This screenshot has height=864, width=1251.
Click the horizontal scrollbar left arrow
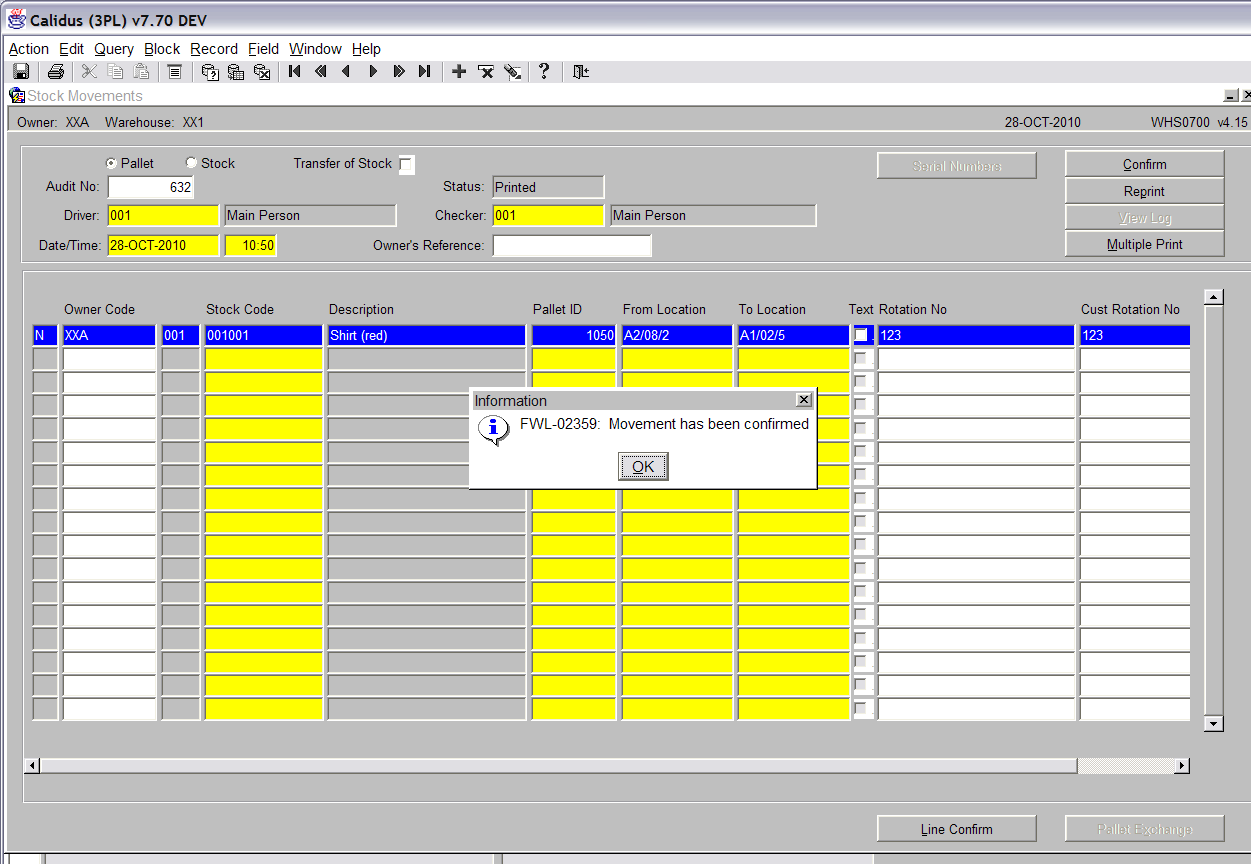point(32,766)
